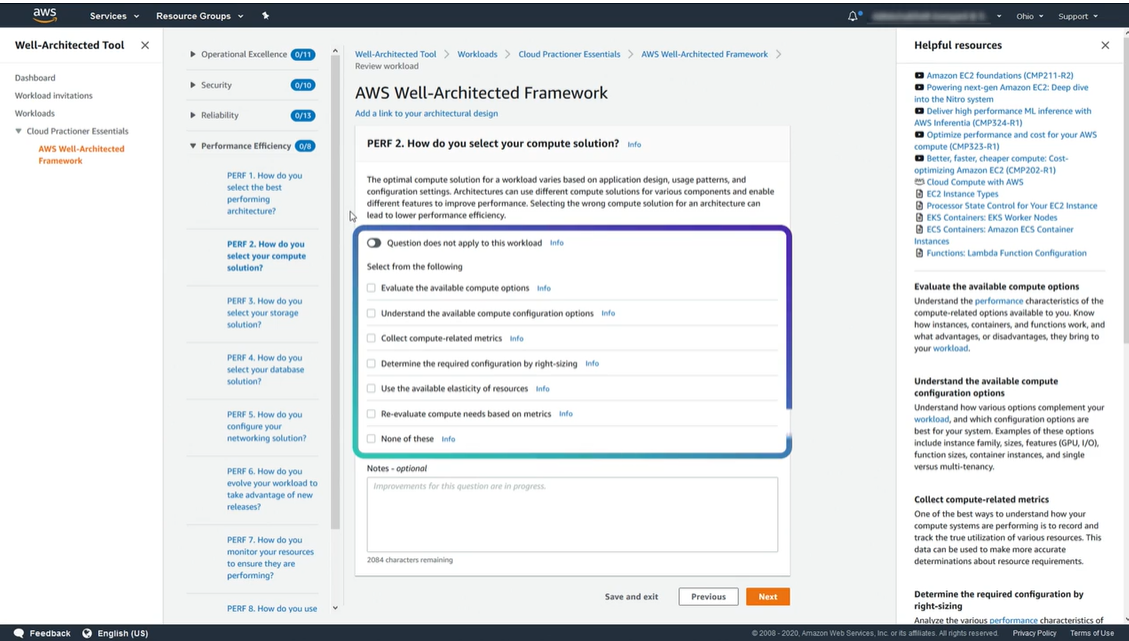This screenshot has width=1129, height=641.
Task: Check 'Determine the required configuration by right-sizing'
Action: click(x=372, y=364)
